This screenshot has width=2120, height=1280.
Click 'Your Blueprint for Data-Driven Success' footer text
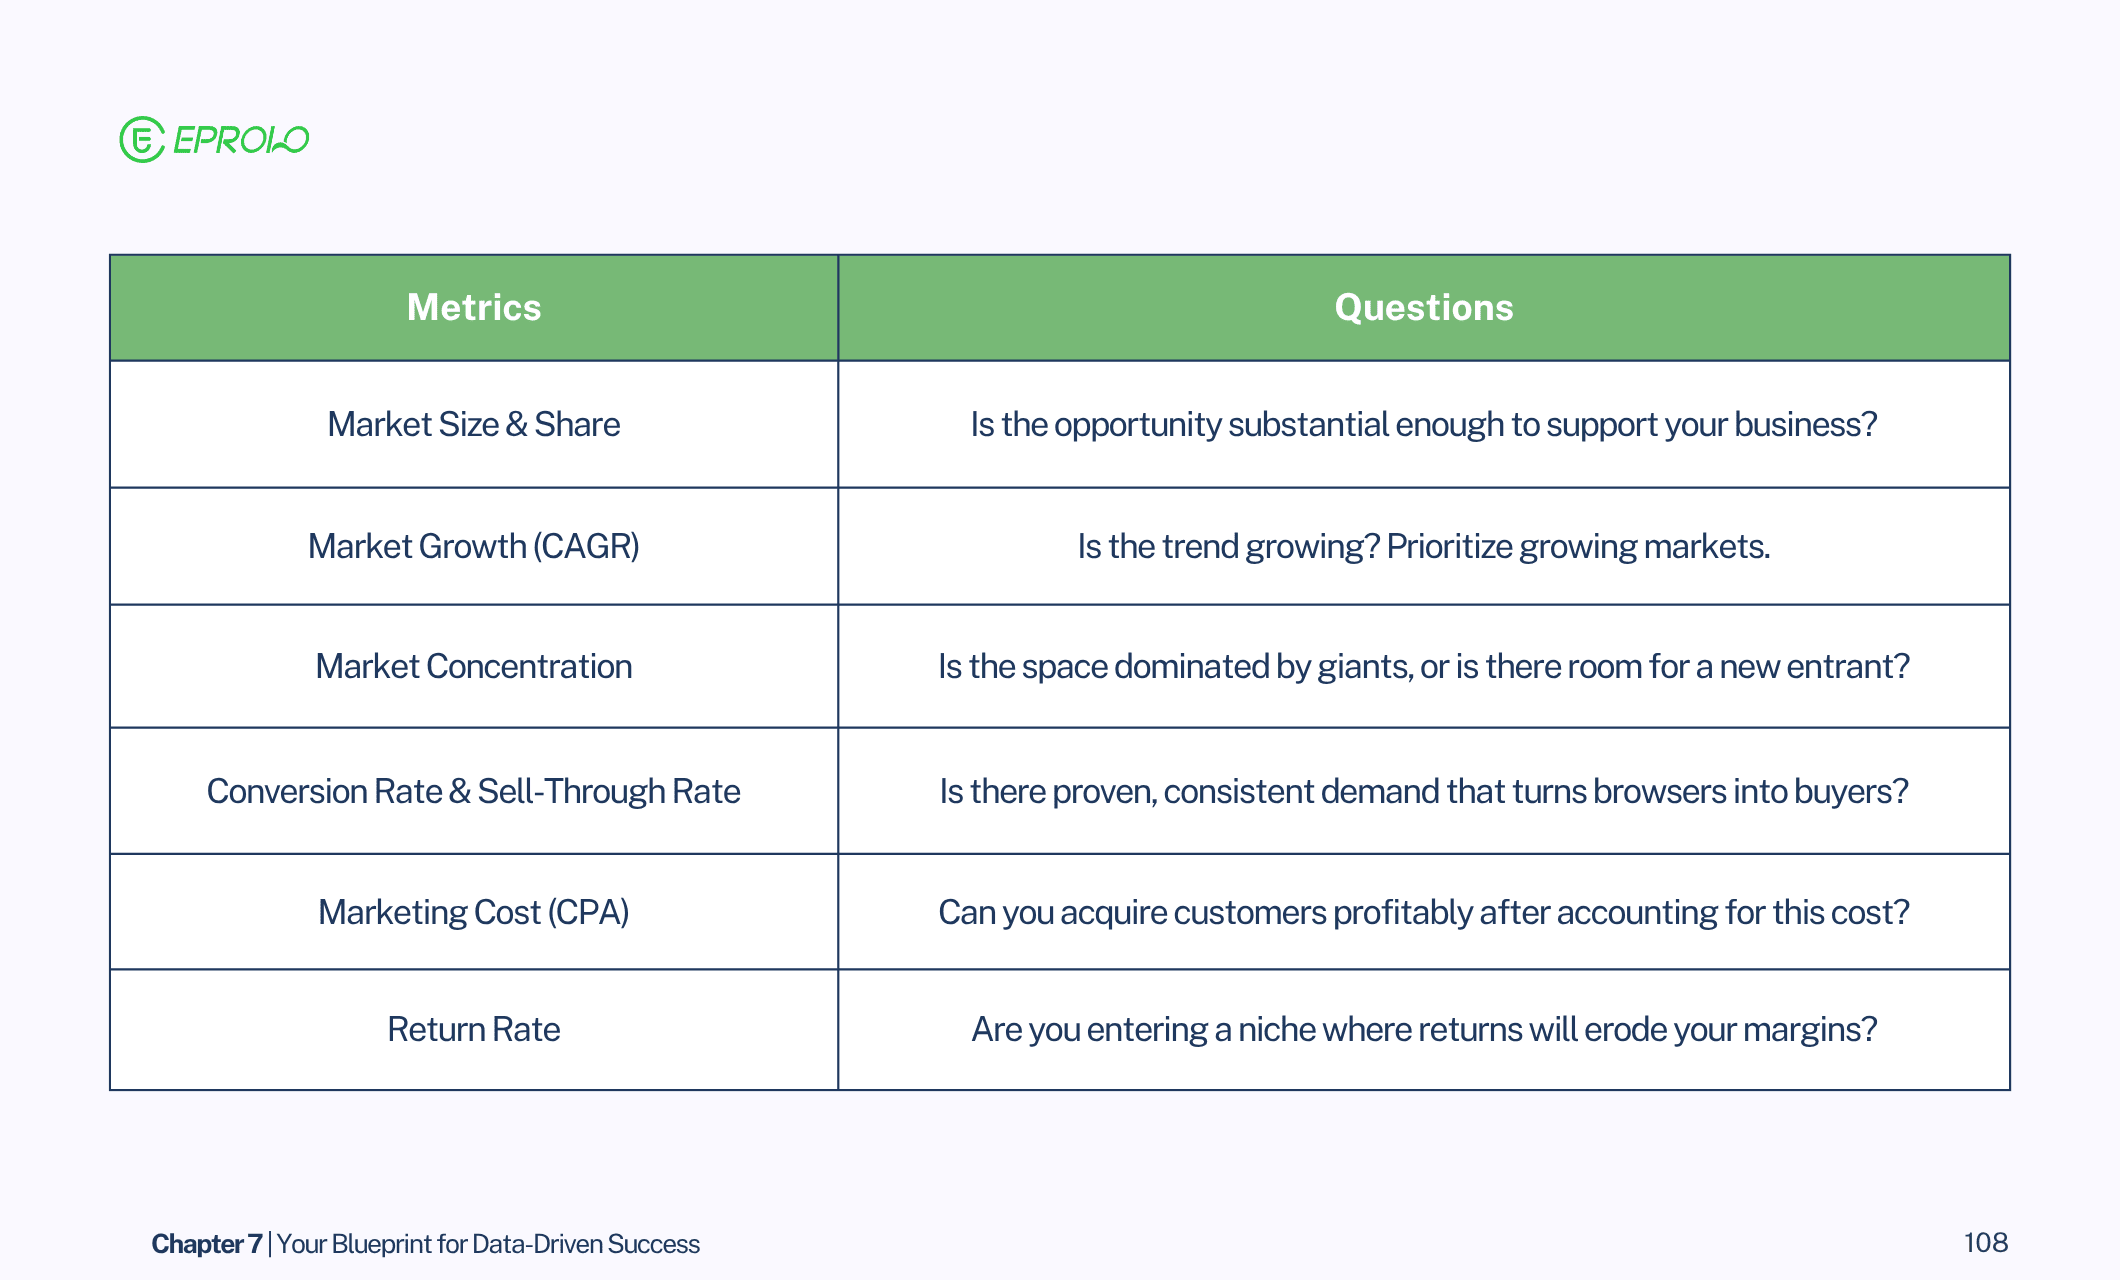tap(488, 1244)
